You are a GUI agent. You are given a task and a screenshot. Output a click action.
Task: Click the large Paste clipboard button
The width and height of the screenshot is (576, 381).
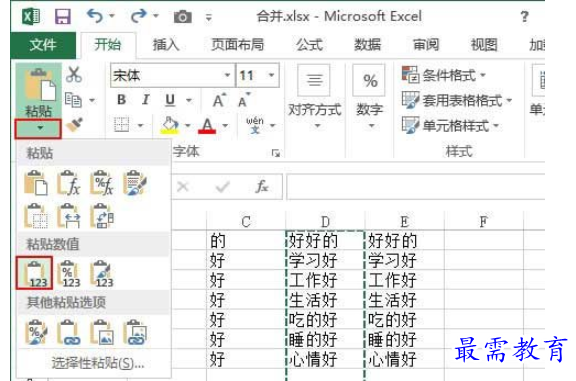click(x=39, y=92)
